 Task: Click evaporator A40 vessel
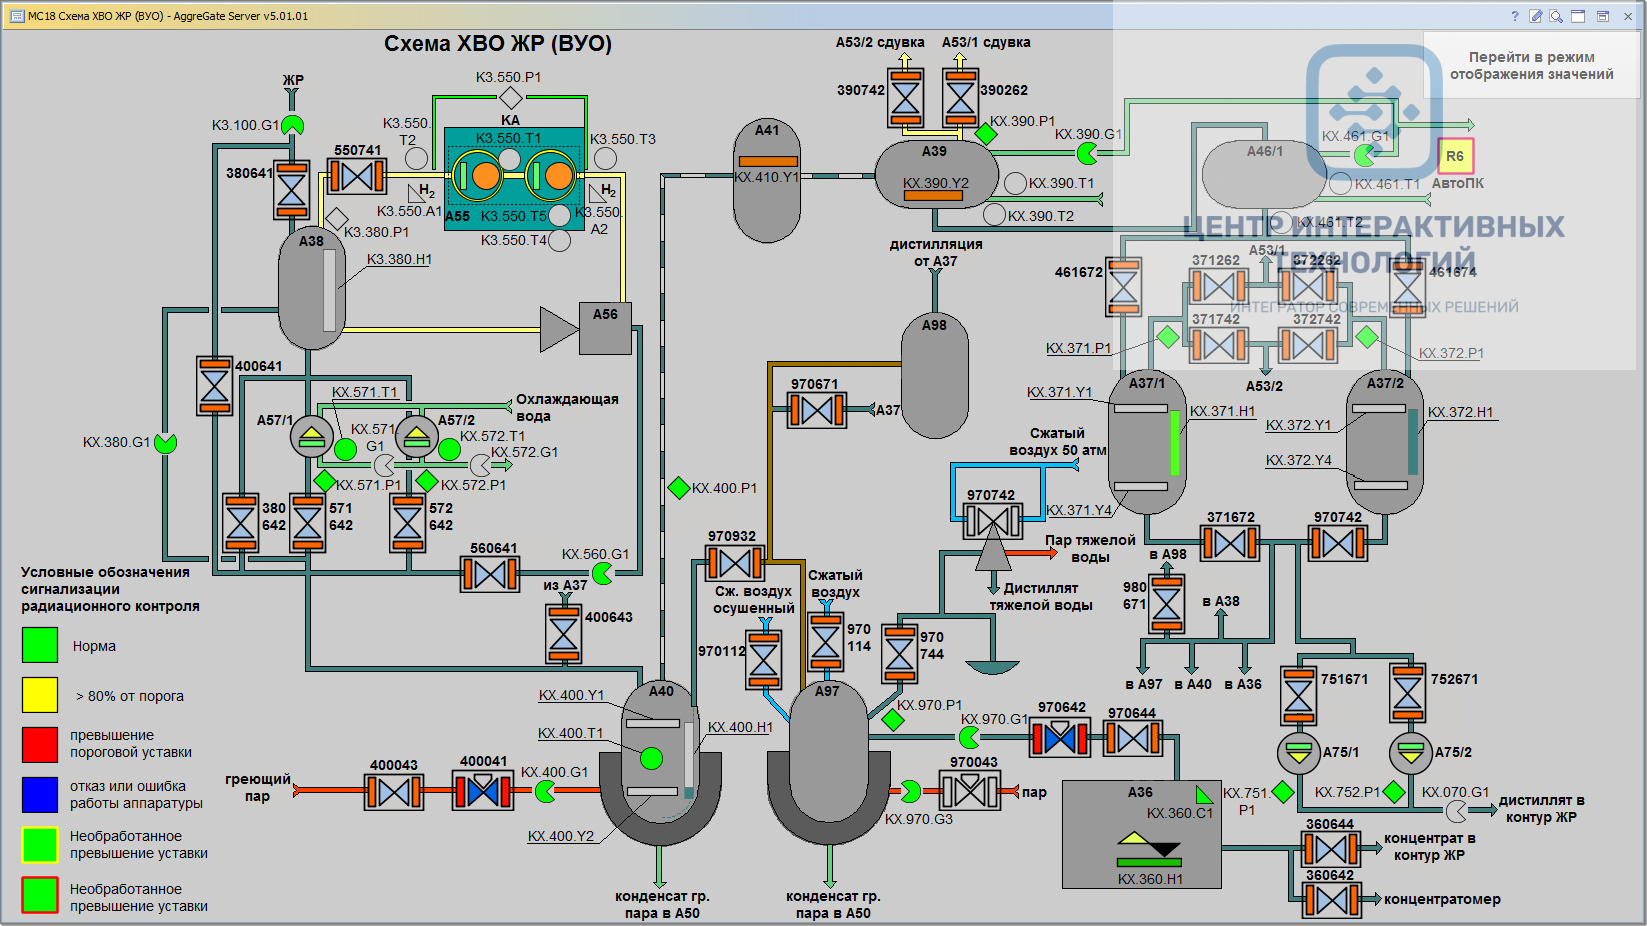pyautogui.click(x=660, y=764)
